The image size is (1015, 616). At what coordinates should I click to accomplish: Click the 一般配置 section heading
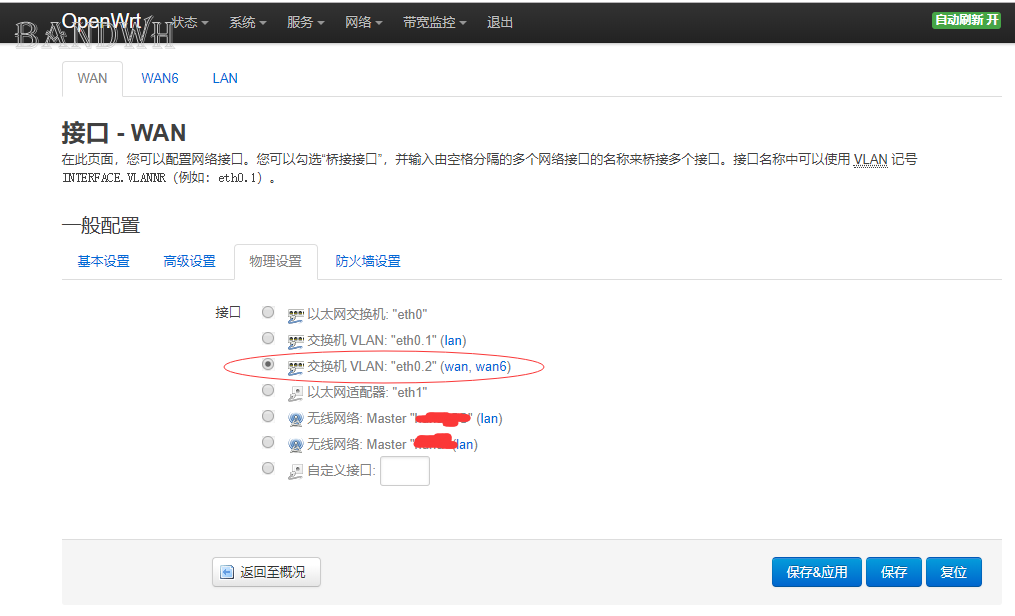point(101,225)
